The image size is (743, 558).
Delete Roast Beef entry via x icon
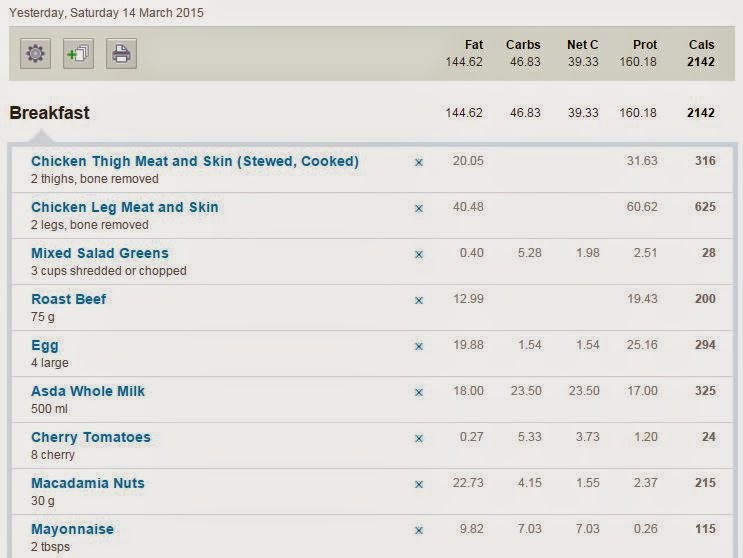click(419, 300)
